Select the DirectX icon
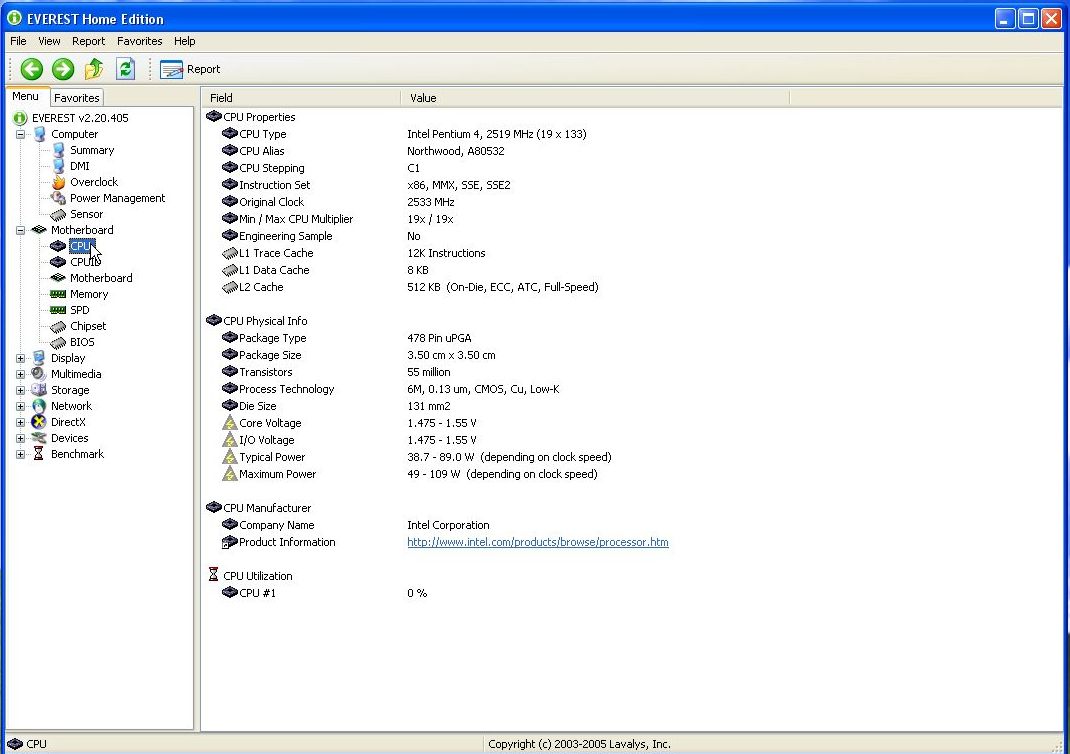Screen dimensions: 1070x754 click(40, 422)
